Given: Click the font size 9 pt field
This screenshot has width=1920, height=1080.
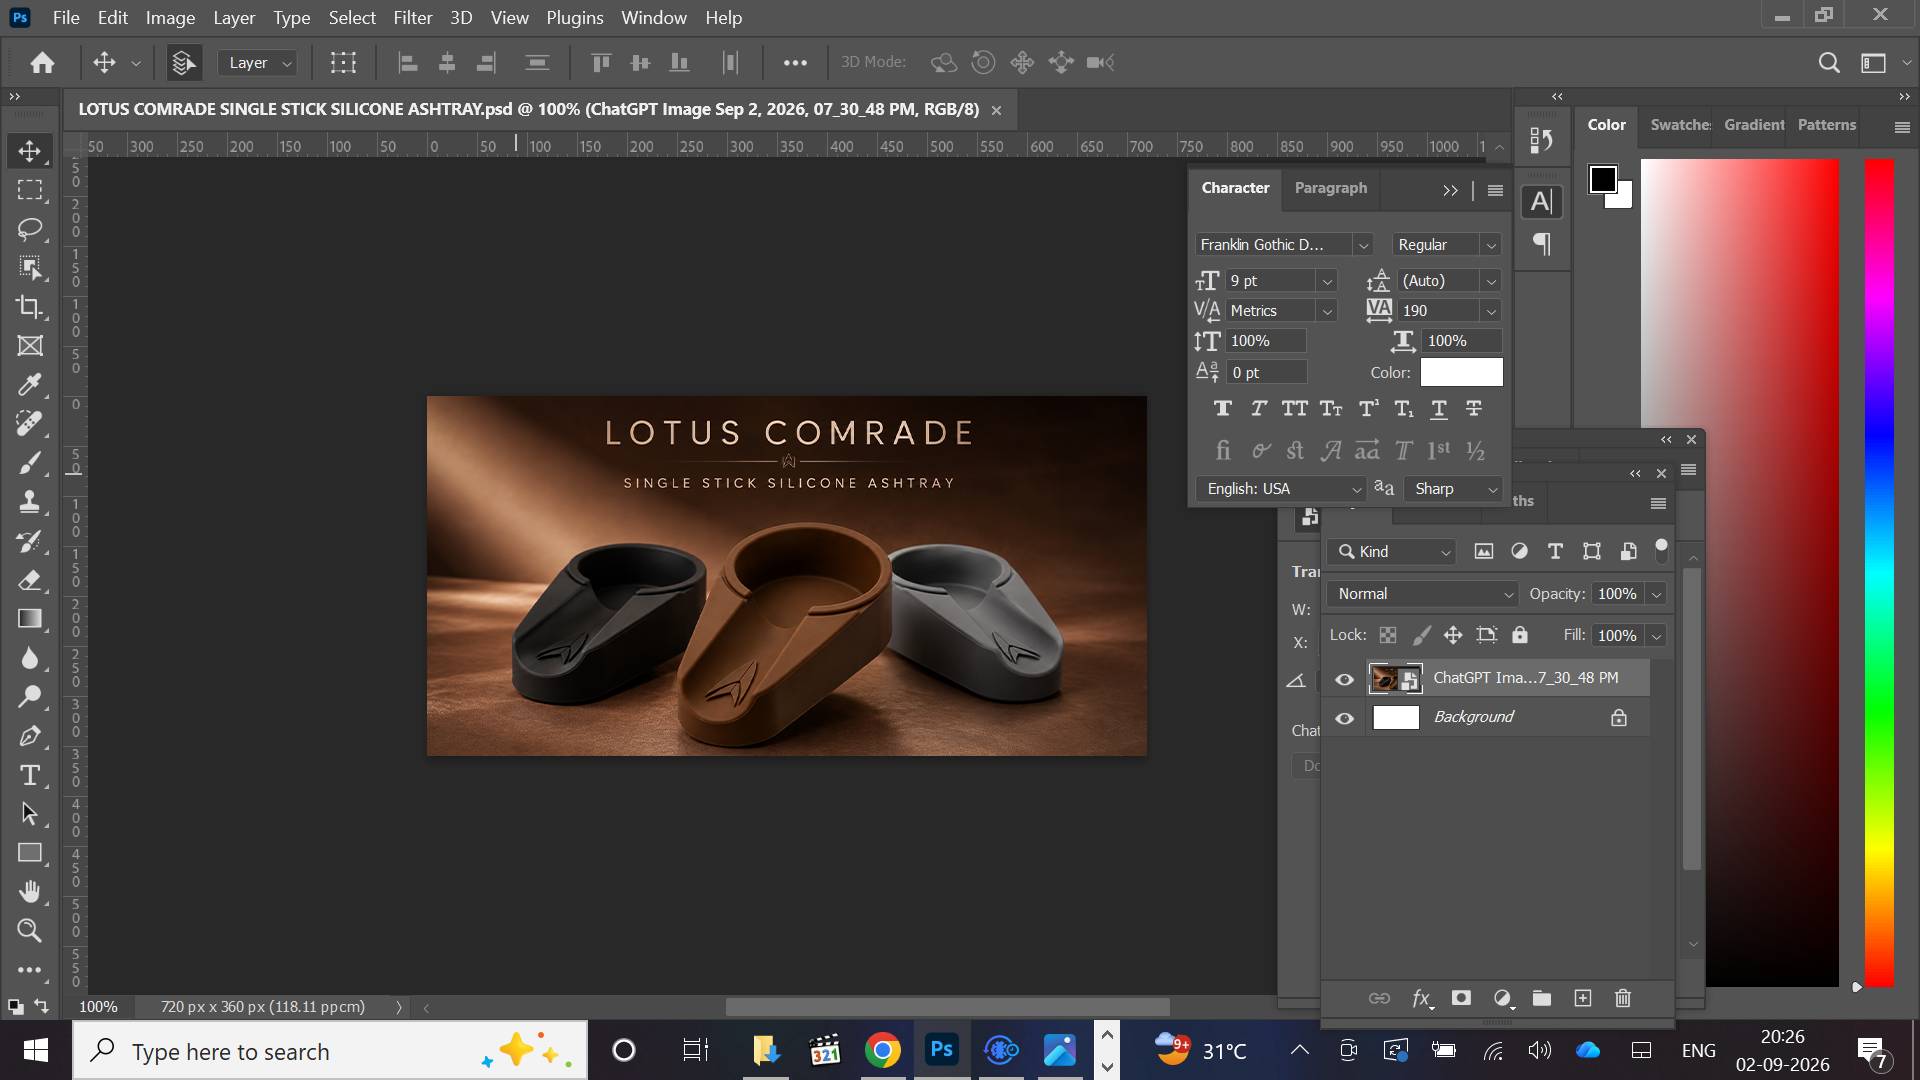Looking at the screenshot, I should pyautogui.click(x=1281, y=281).
